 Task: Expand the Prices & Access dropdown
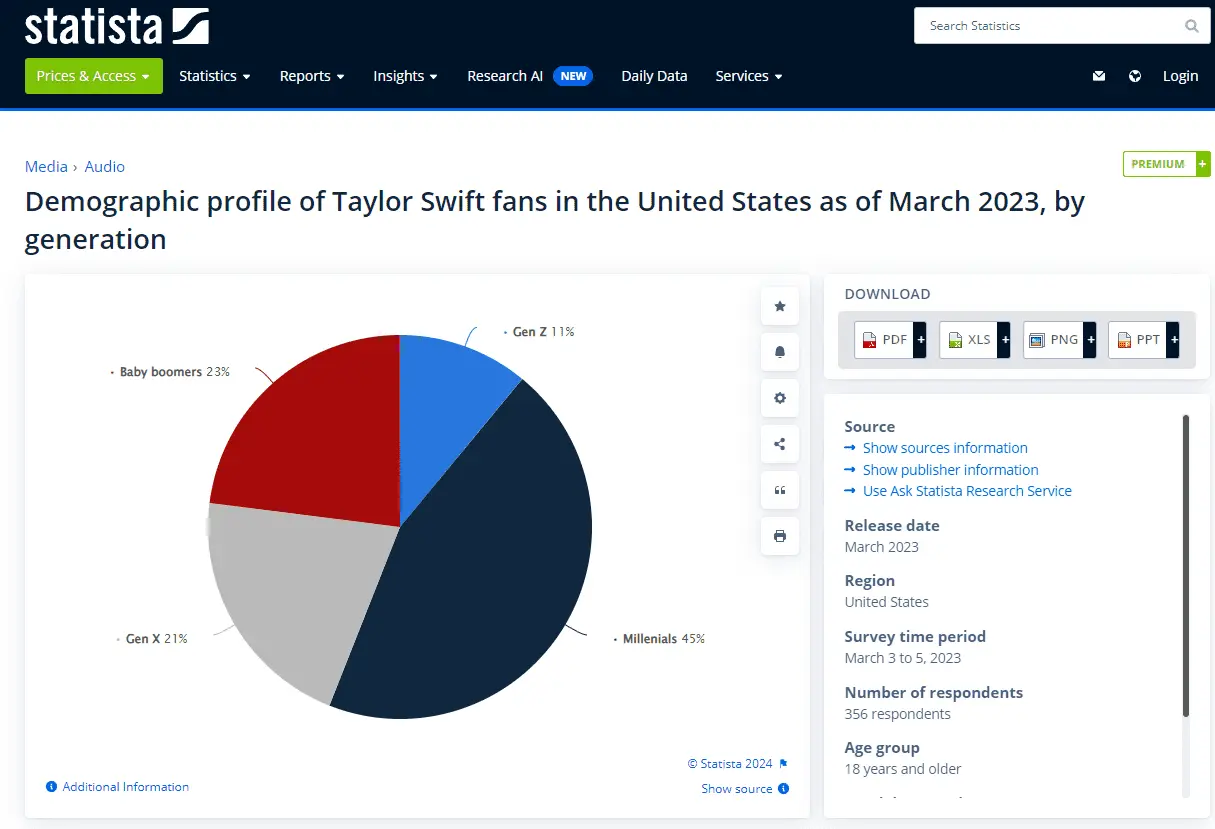coord(93,76)
